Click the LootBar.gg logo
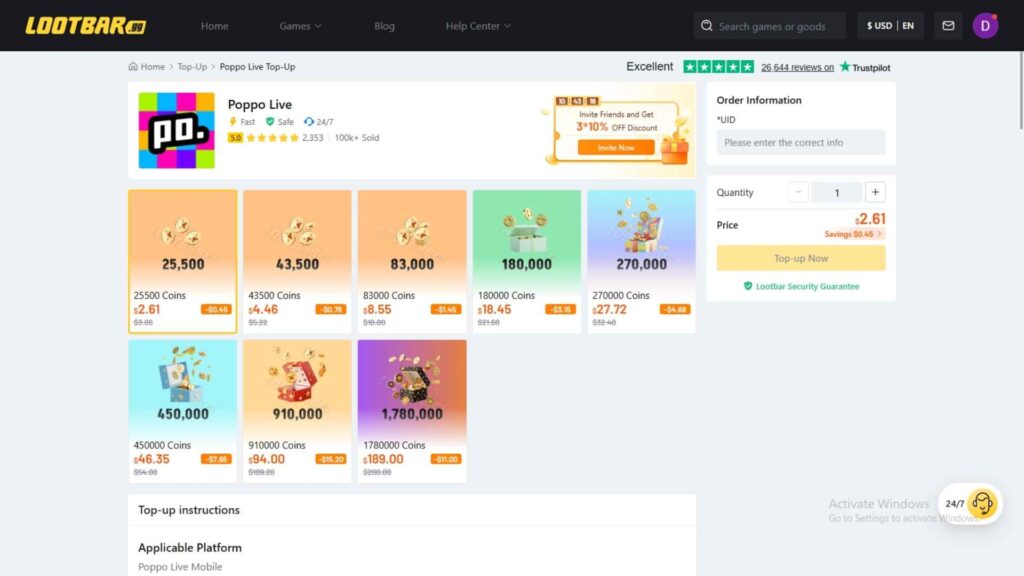Viewport: 1024px width, 576px height. click(86, 25)
